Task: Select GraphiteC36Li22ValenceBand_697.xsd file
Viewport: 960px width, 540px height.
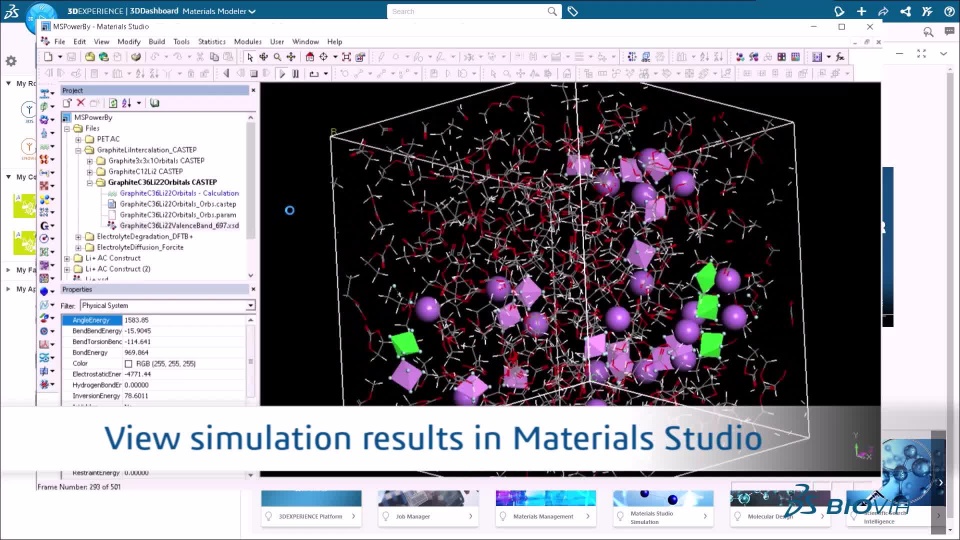Action: (x=179, y=226)
